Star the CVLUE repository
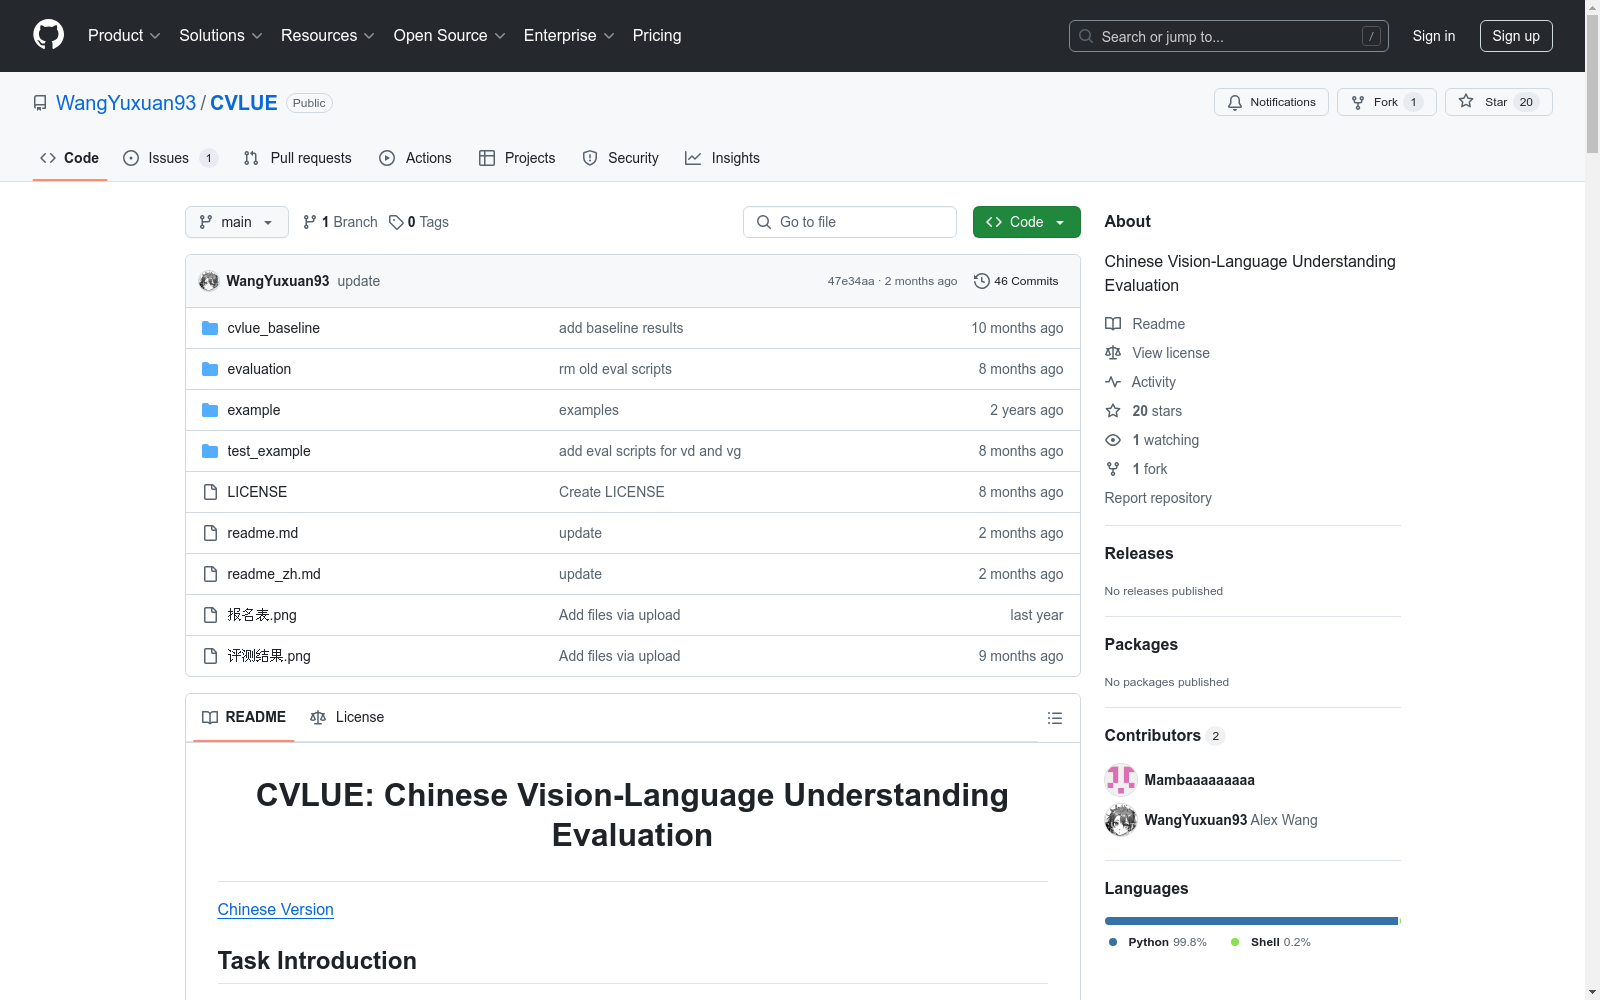 pos(1498,102)
